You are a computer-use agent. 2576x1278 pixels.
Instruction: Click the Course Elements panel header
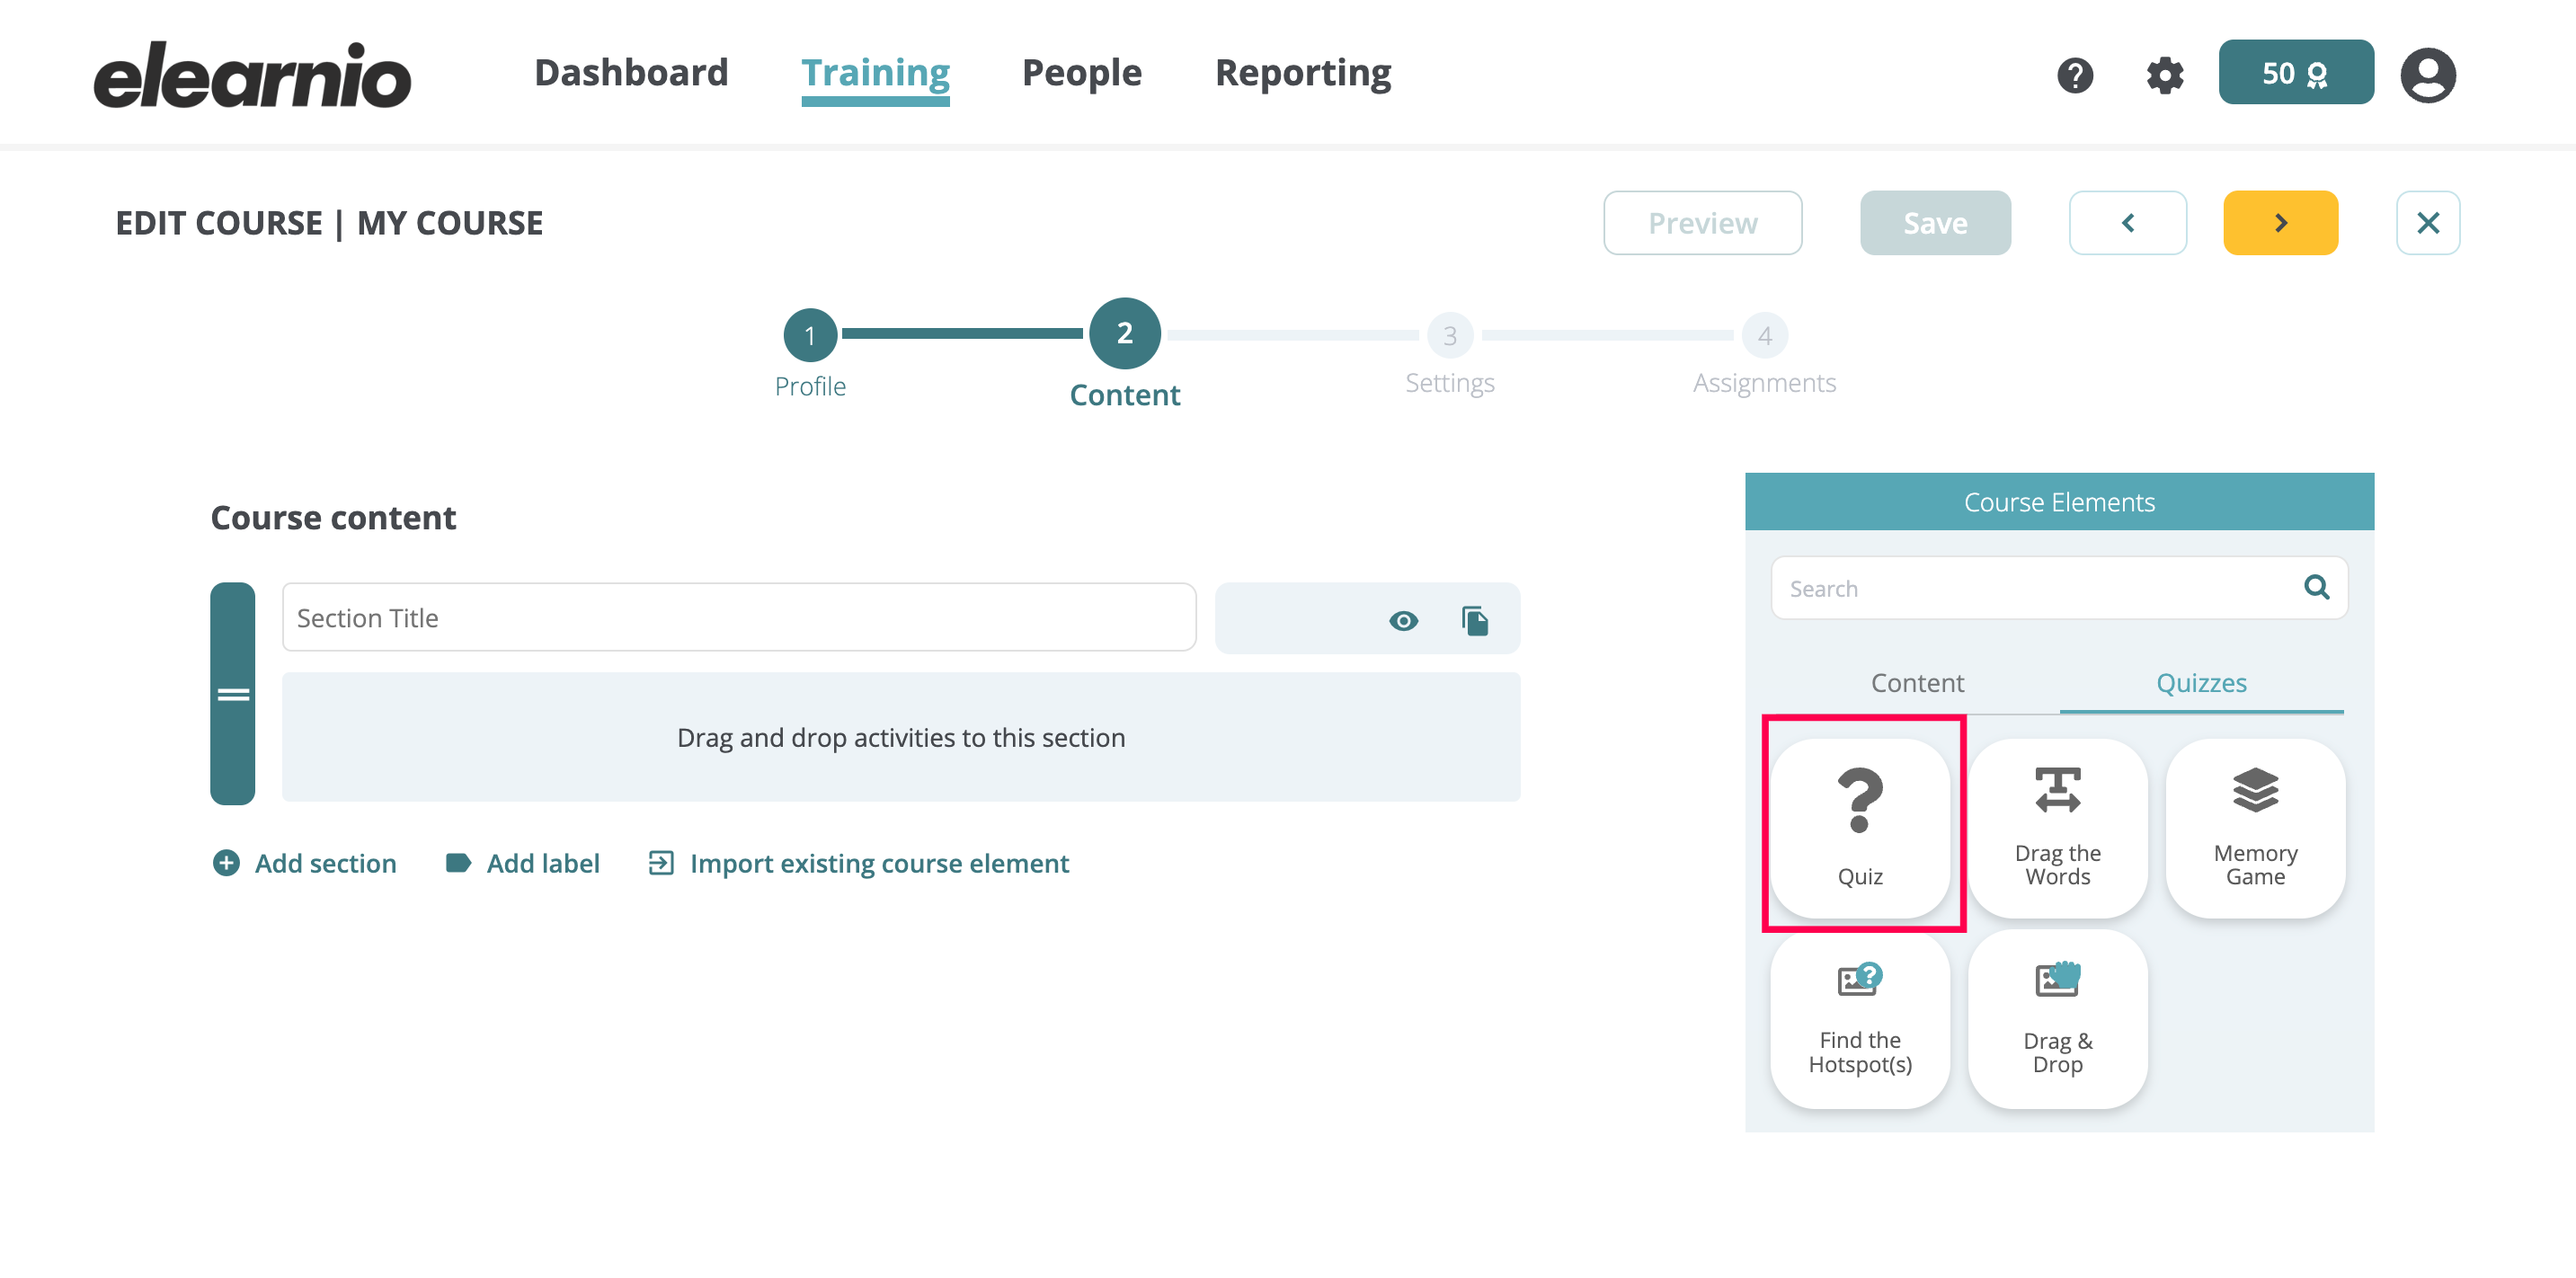pos(2059,502)
